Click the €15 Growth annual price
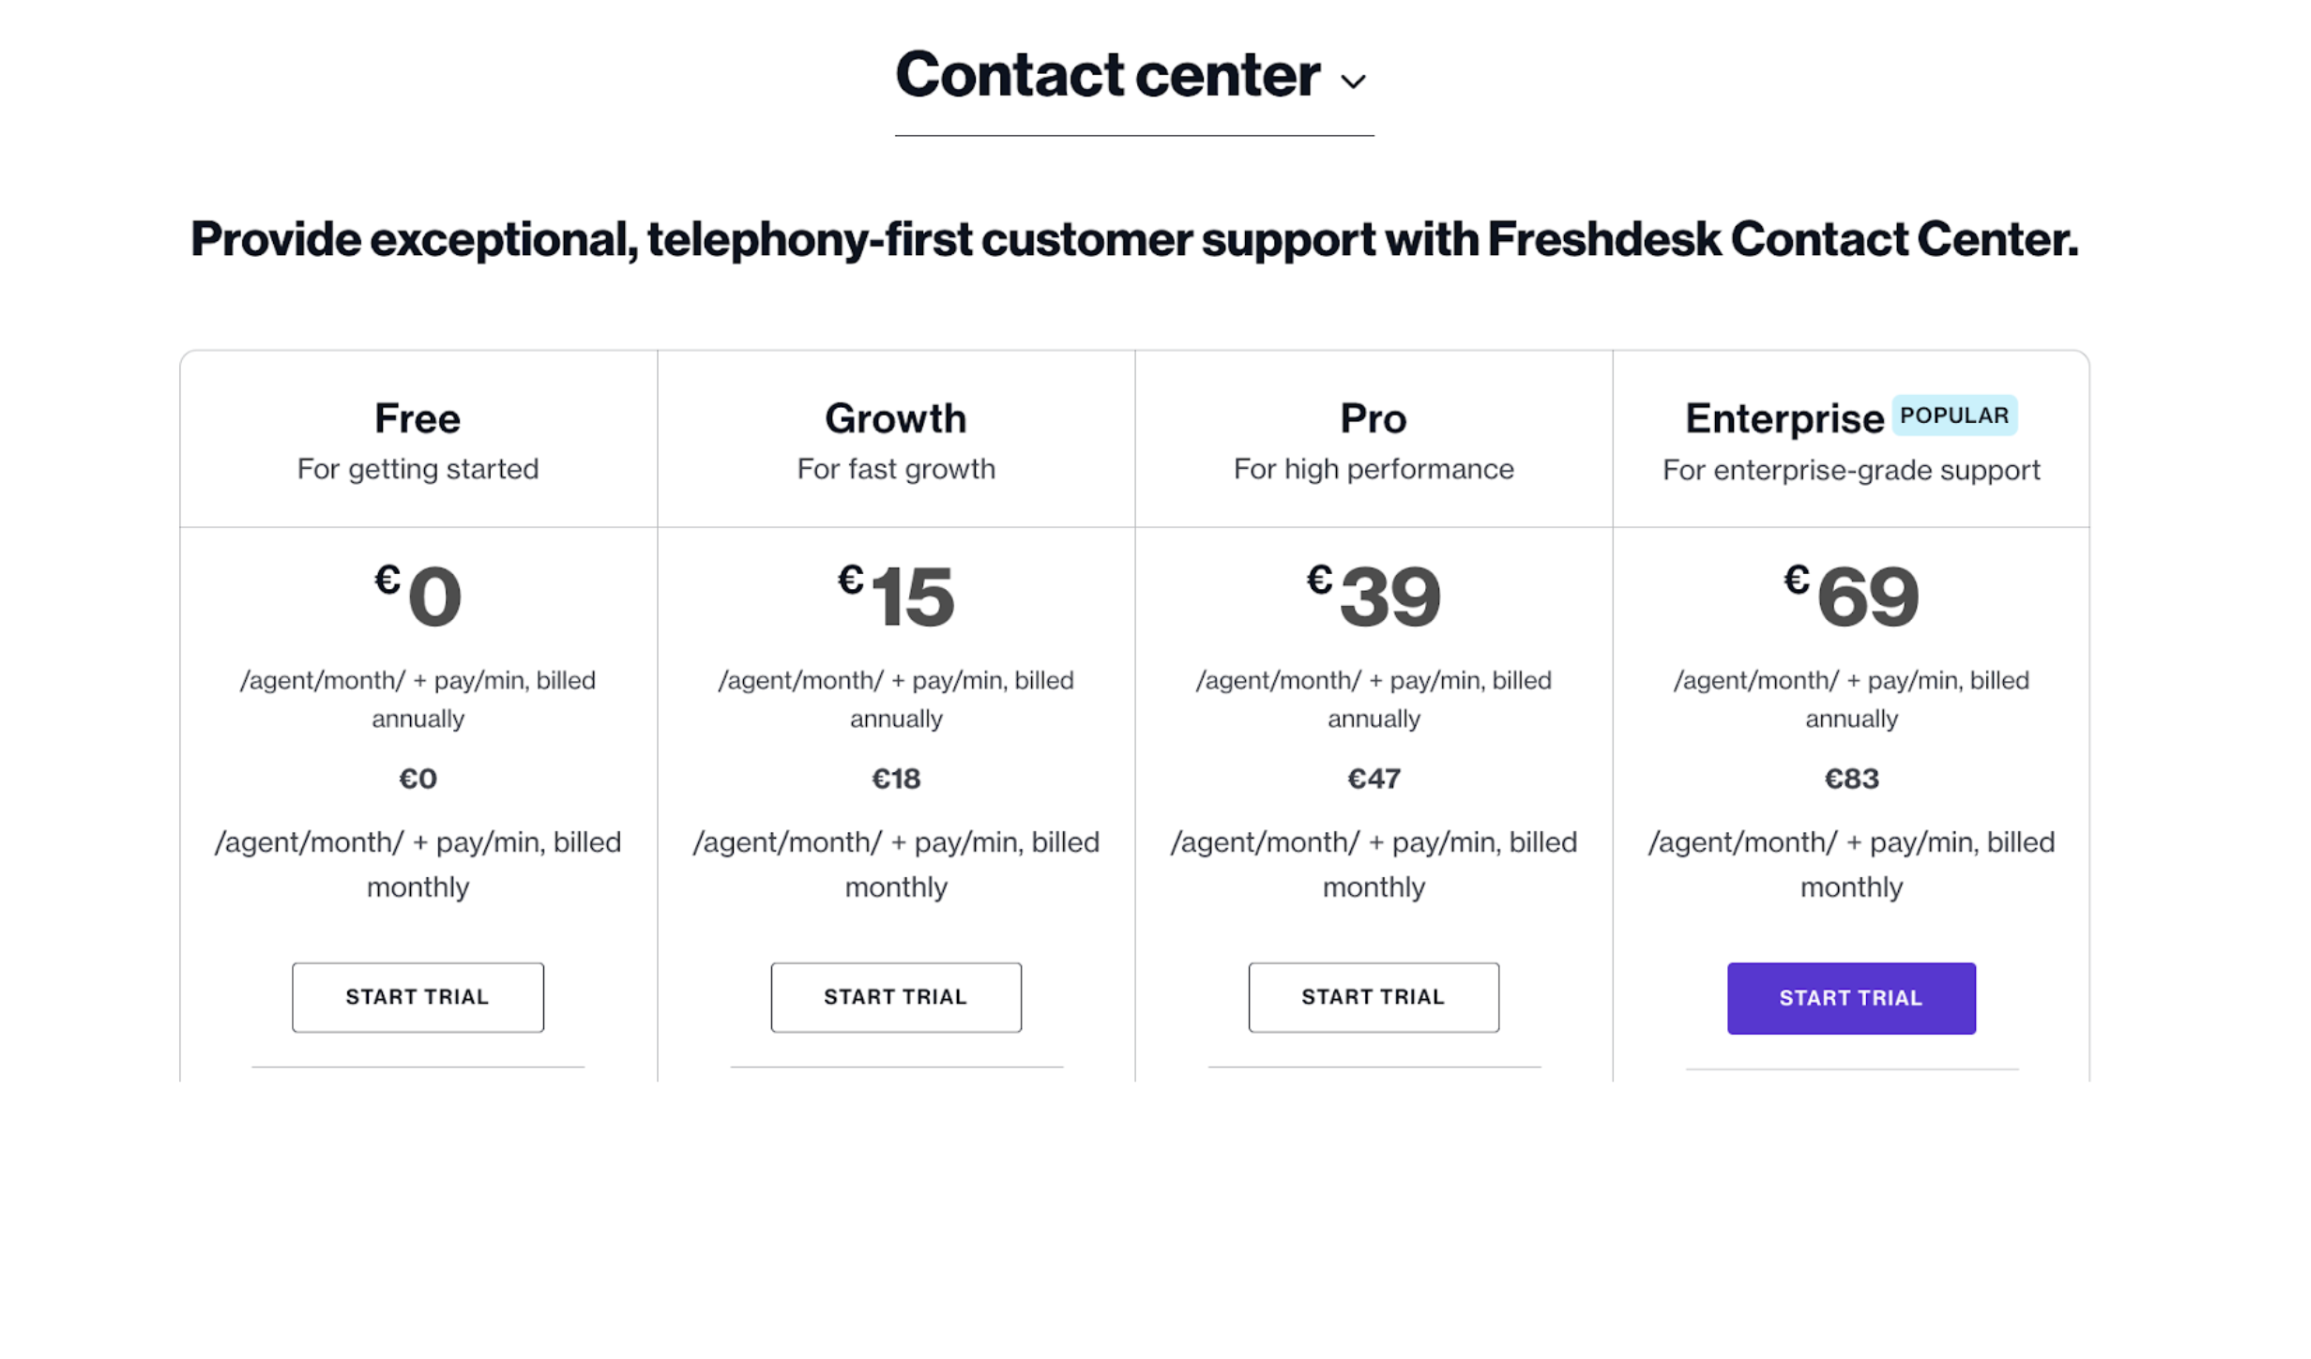Screen dimensions: 2311x1359 click(x=897, y=596)
